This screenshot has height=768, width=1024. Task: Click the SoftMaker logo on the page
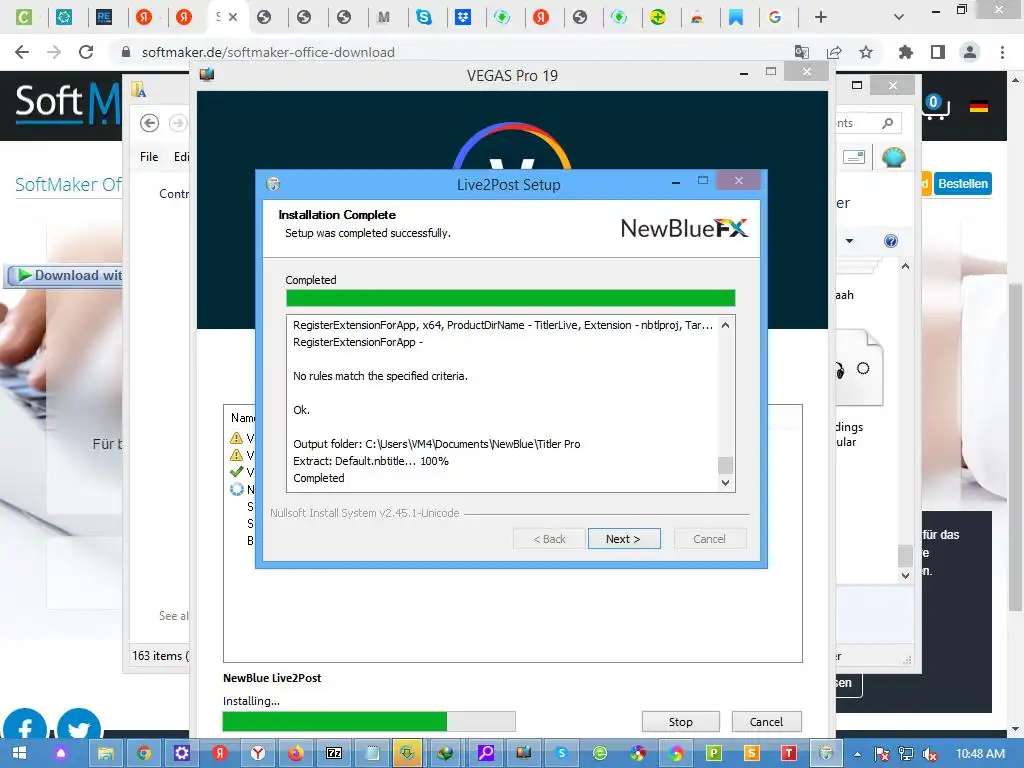69,103
